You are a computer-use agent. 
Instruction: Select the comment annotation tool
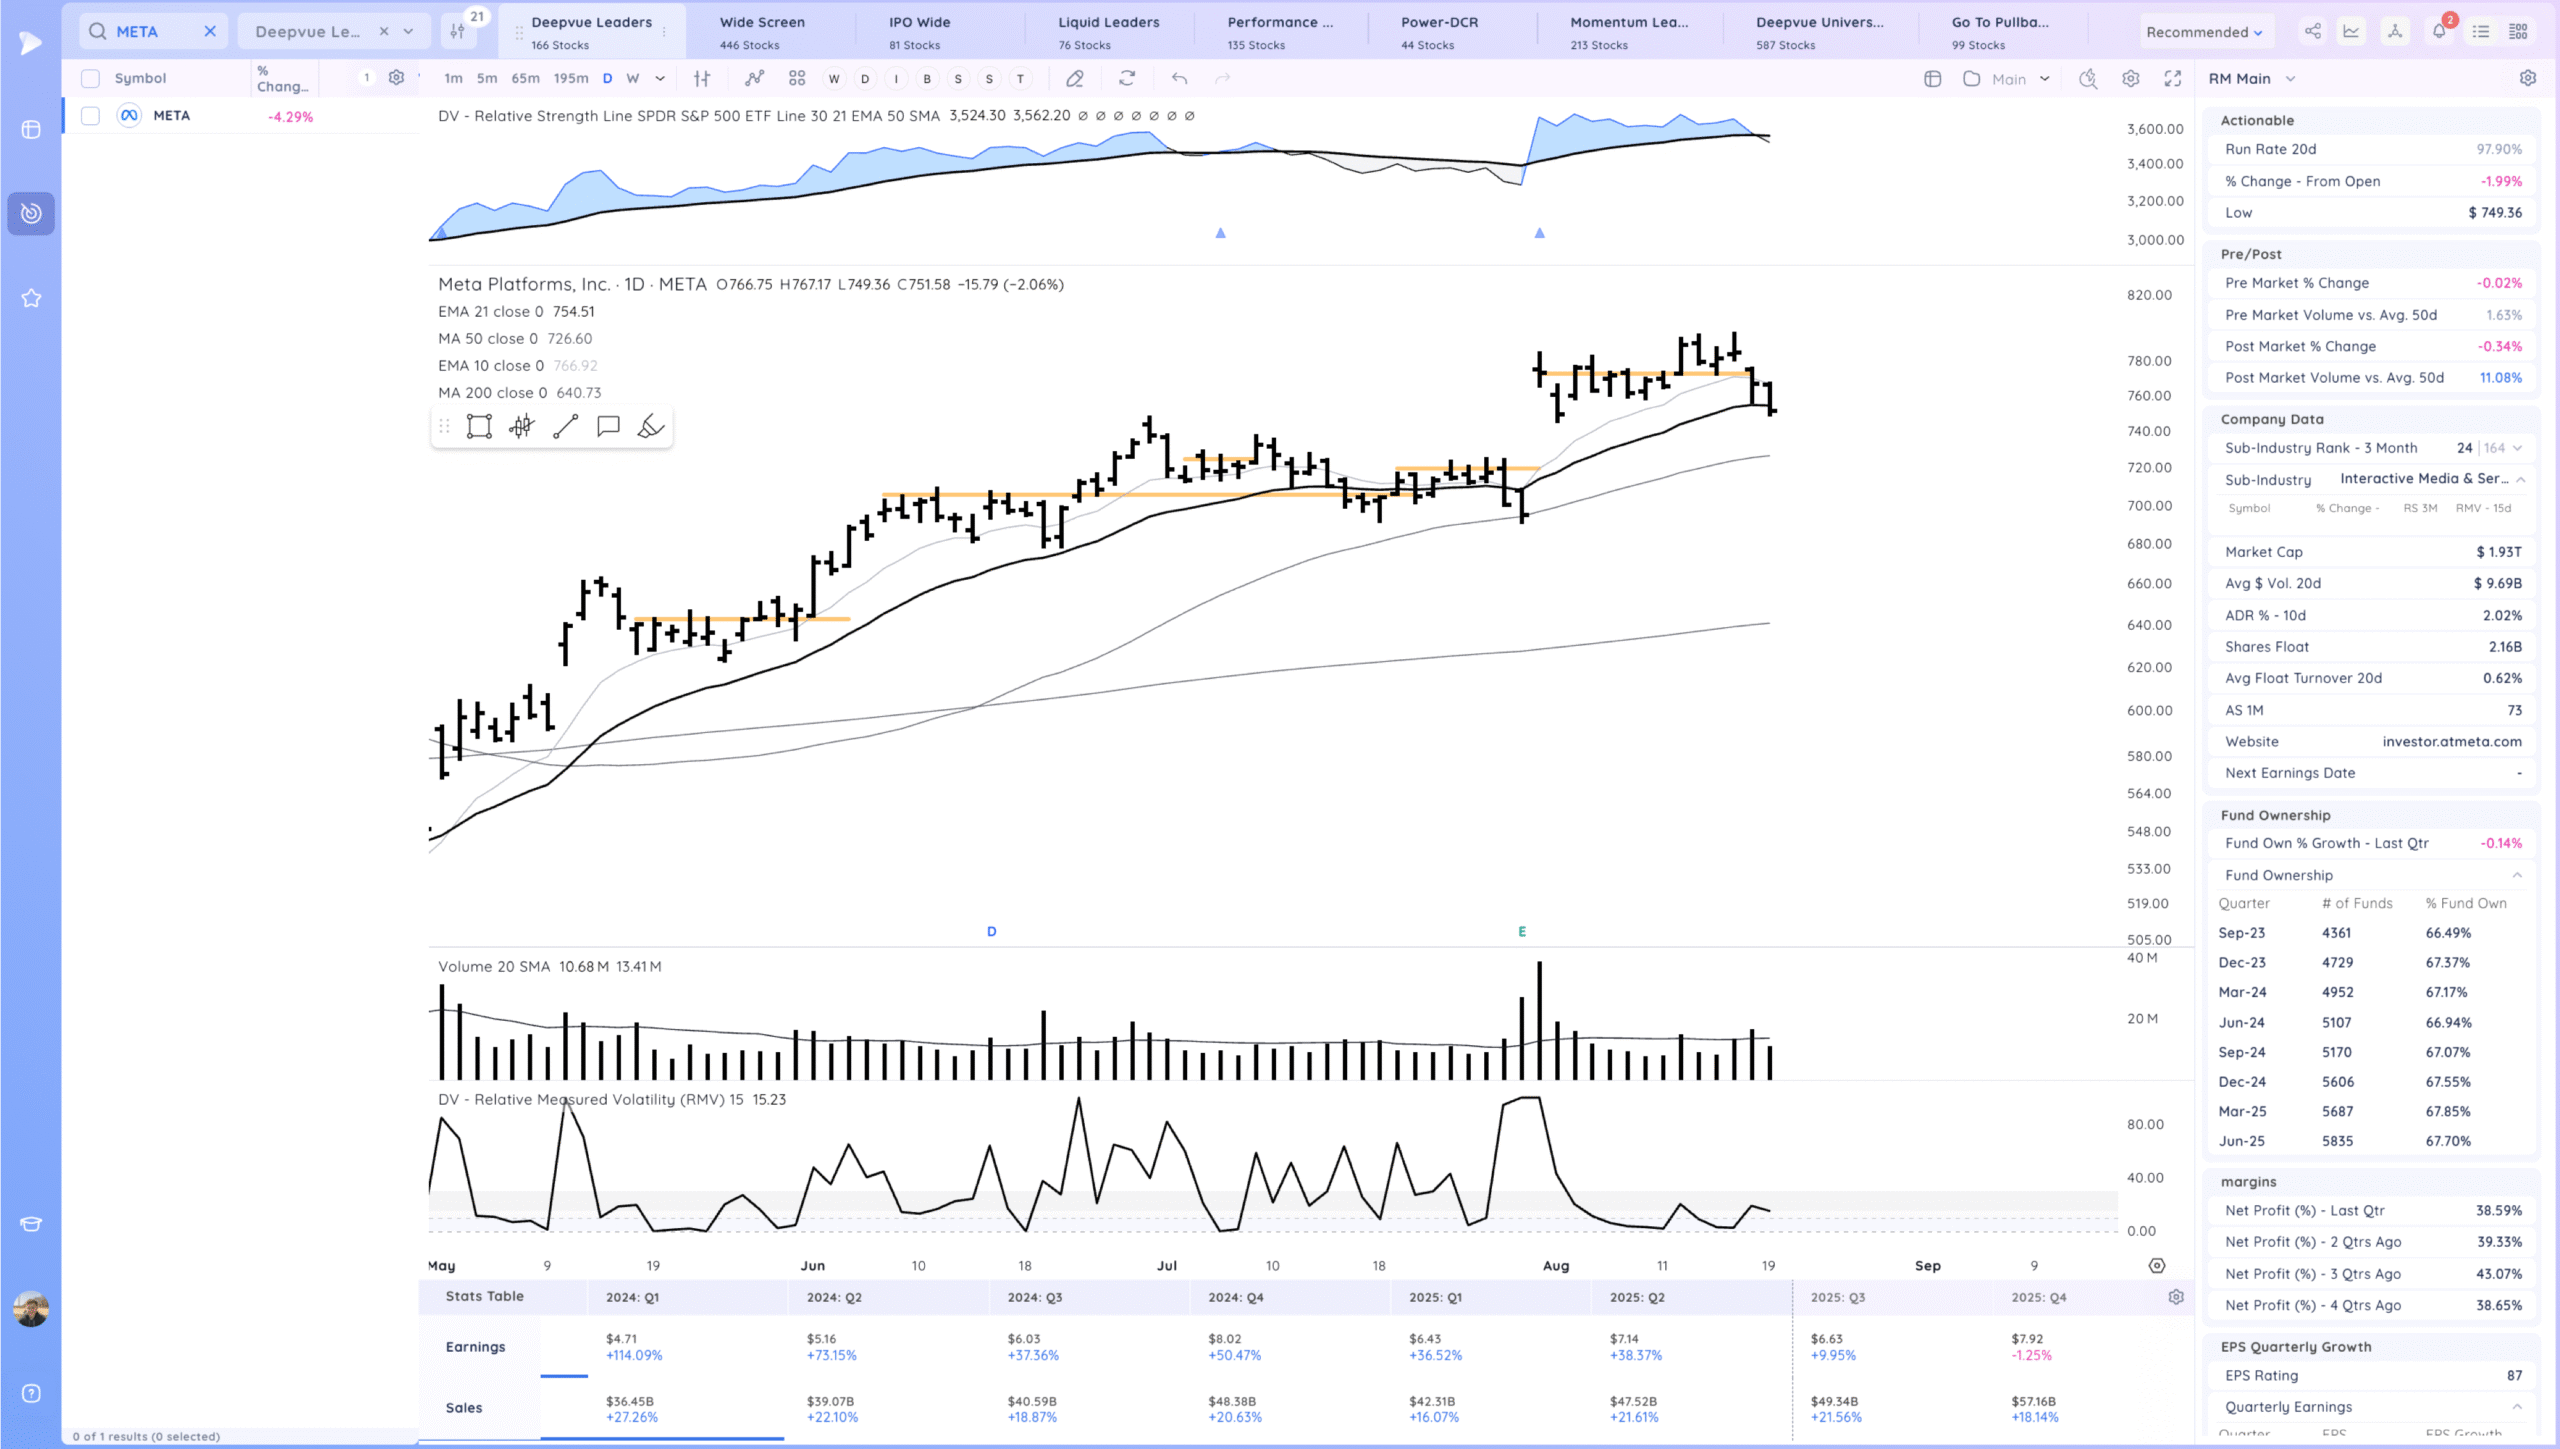(x=608, y=427)
